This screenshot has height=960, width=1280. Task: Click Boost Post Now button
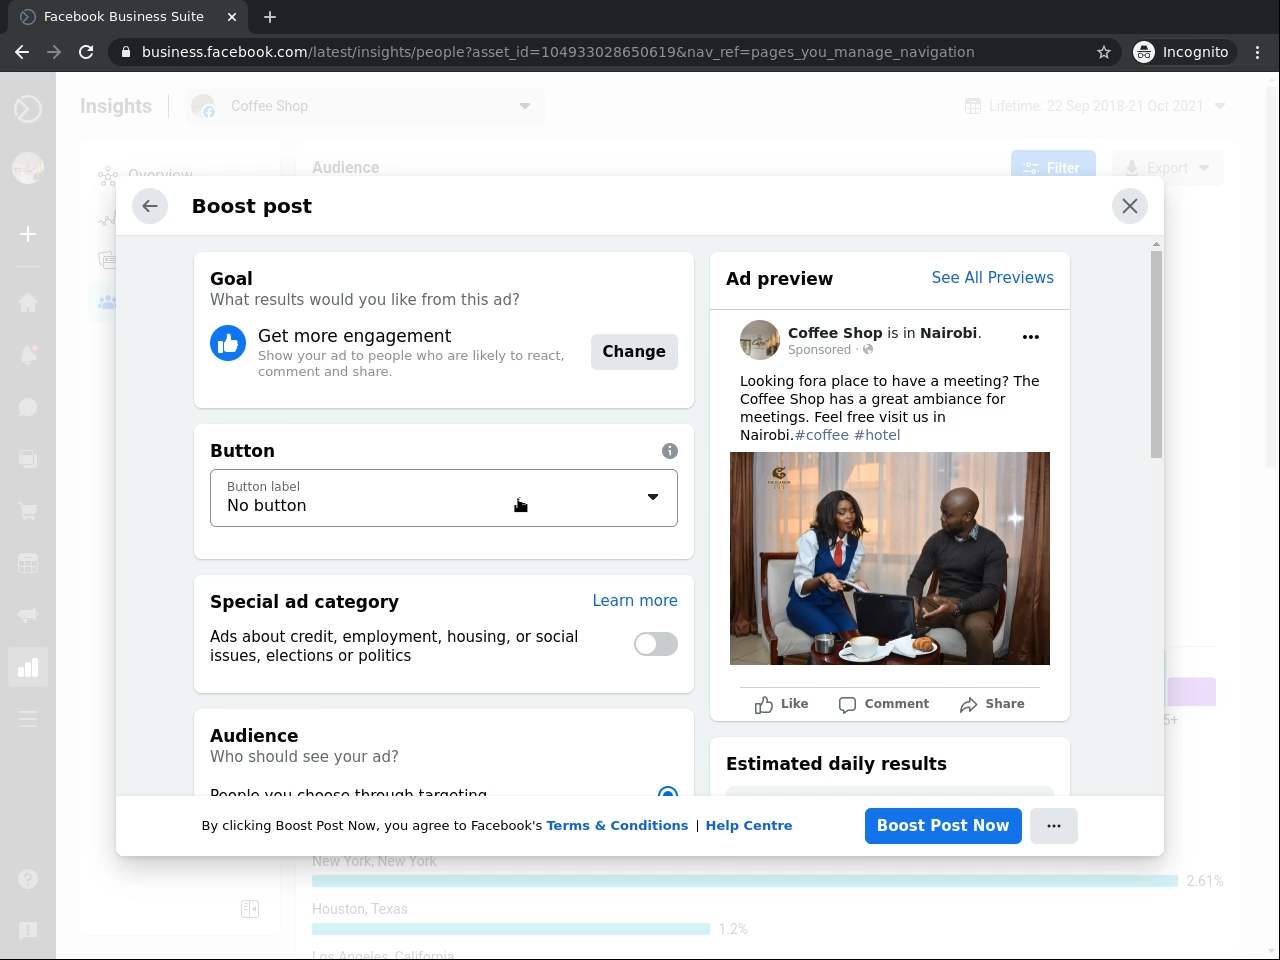pos(943,826)
